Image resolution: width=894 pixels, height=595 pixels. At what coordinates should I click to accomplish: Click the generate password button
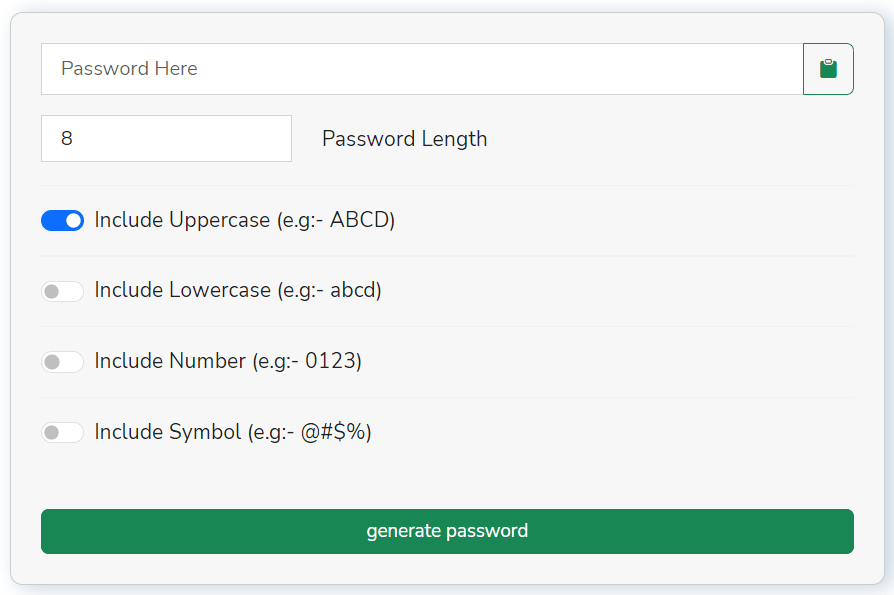(x=447, y=531)
